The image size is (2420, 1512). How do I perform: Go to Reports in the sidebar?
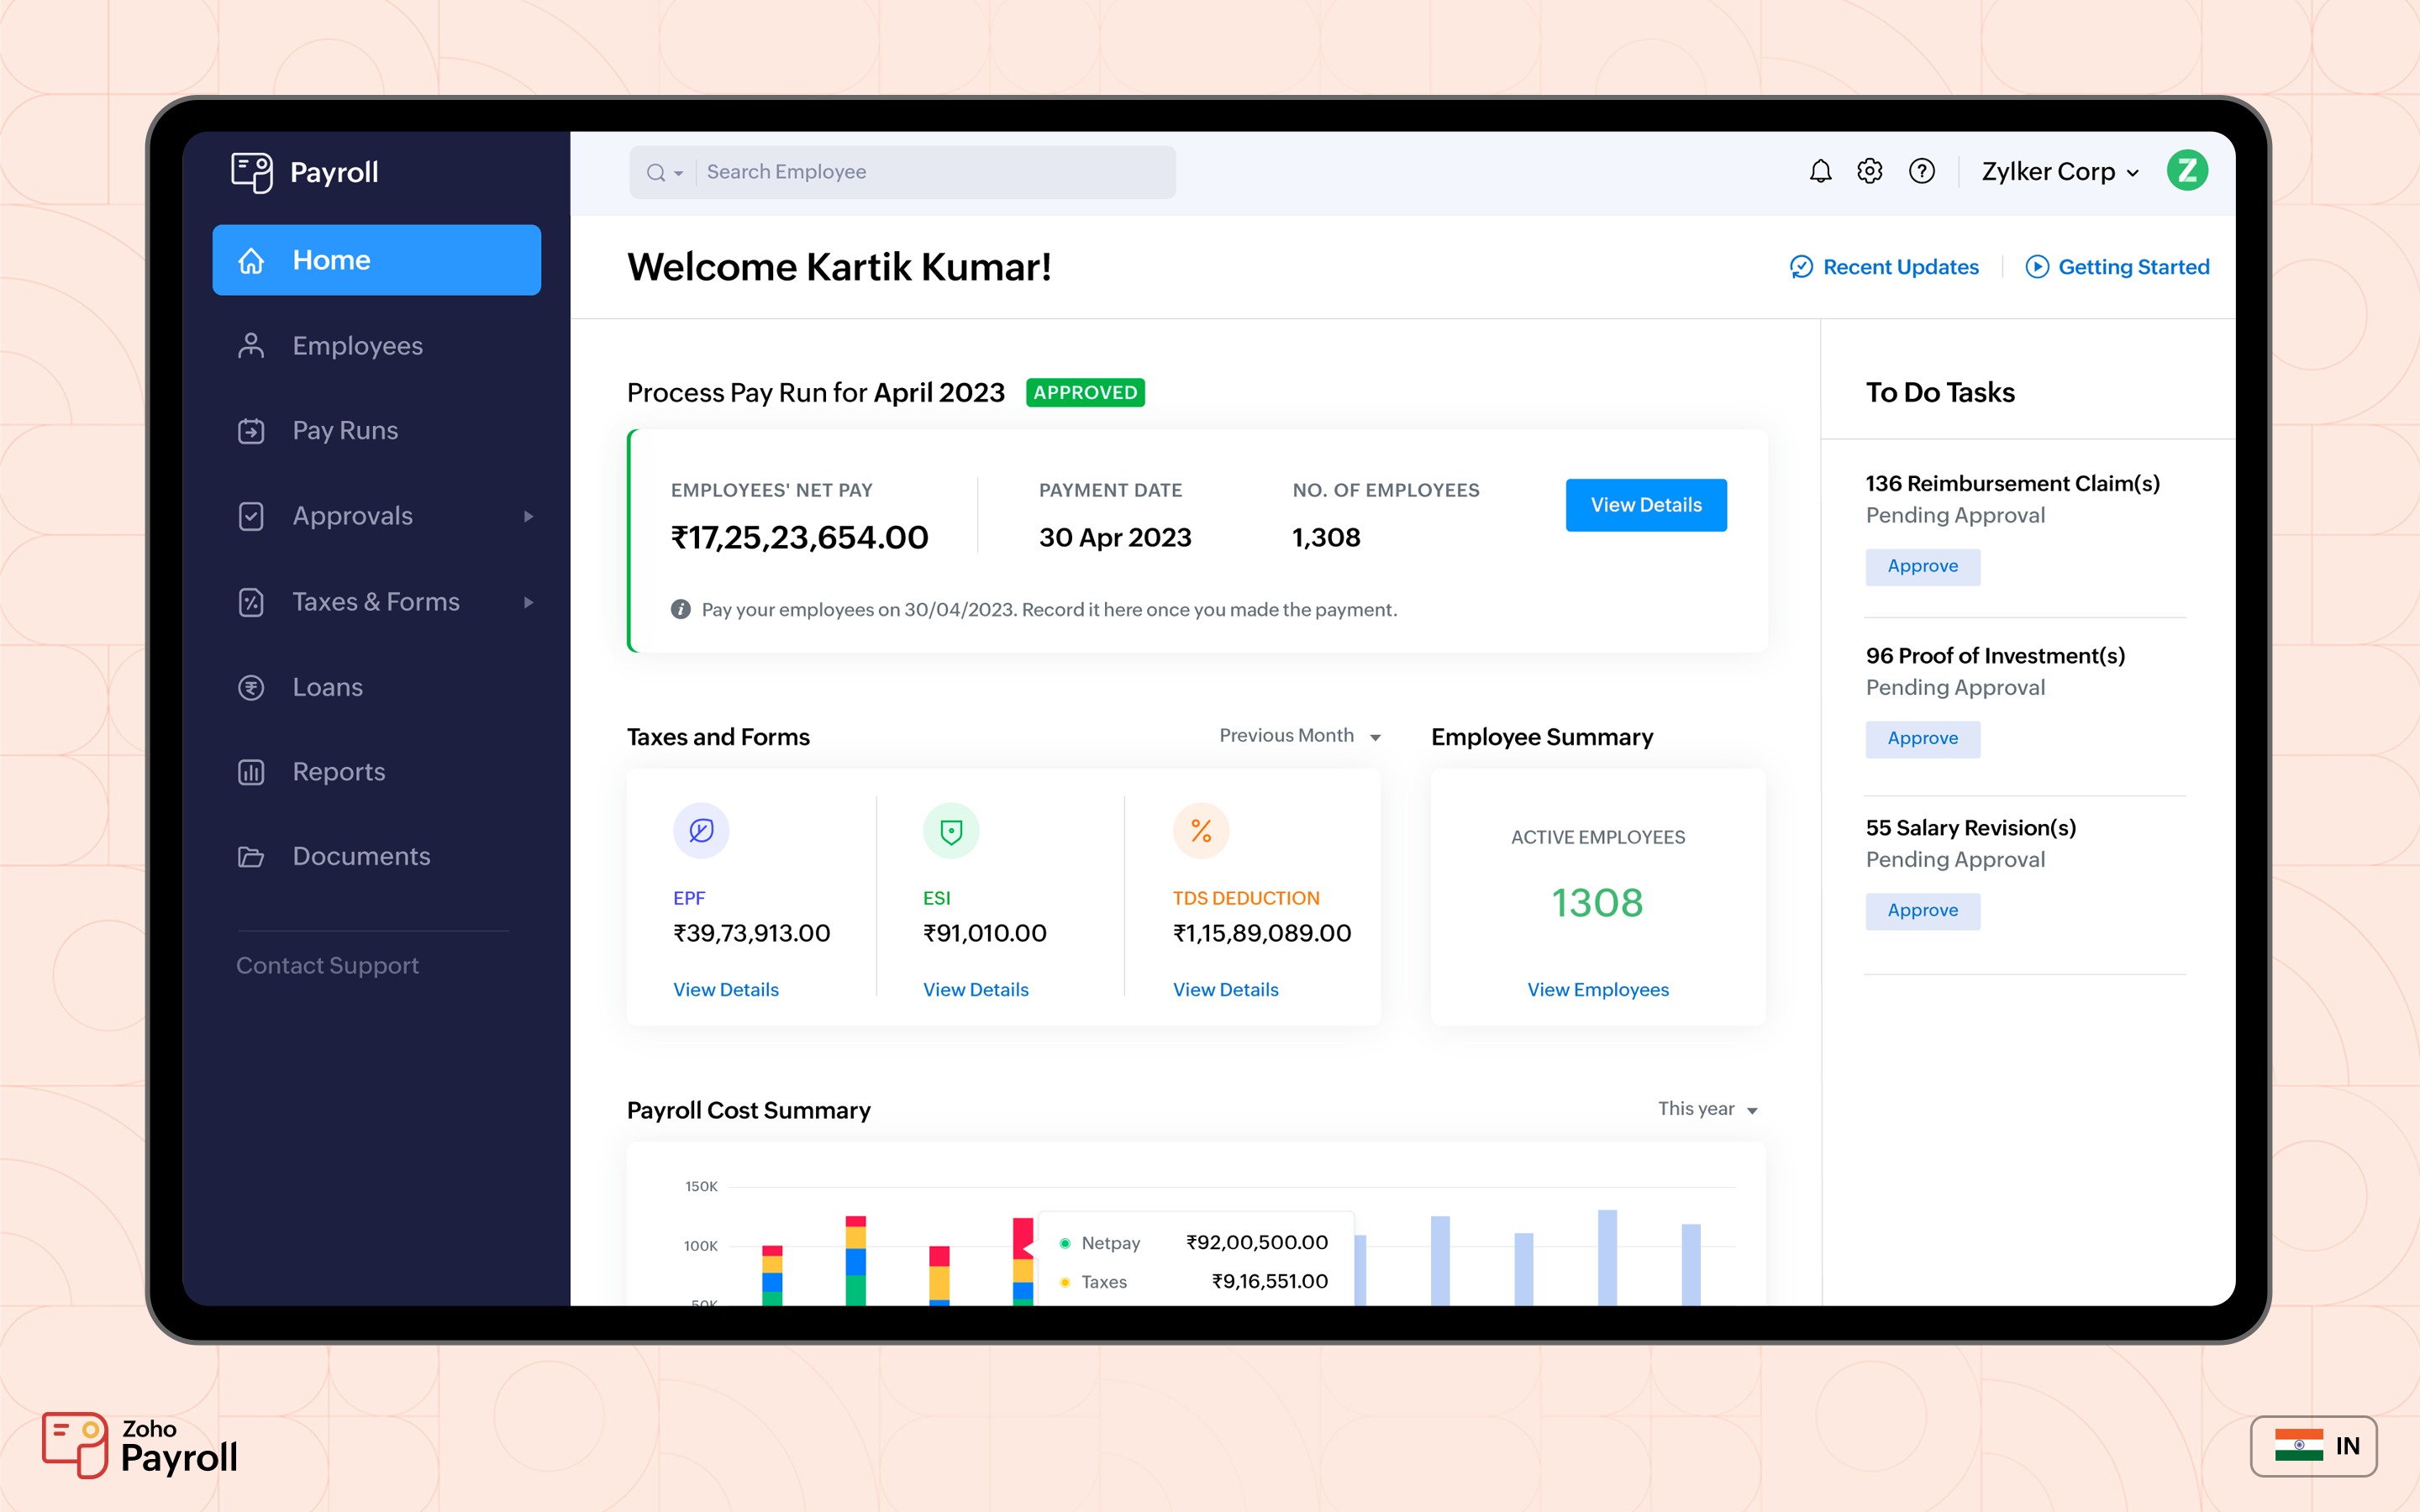click(338, 771)
